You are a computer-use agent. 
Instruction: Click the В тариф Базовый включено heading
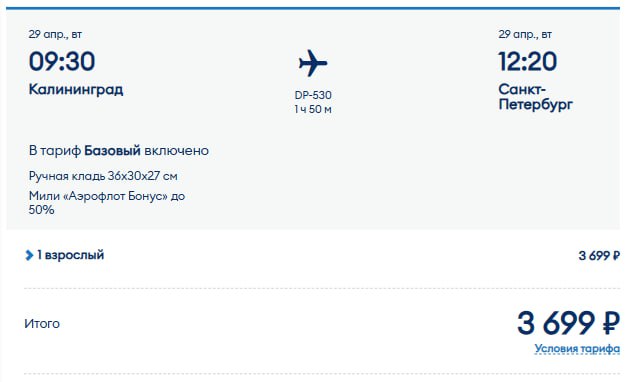point(119,151)
